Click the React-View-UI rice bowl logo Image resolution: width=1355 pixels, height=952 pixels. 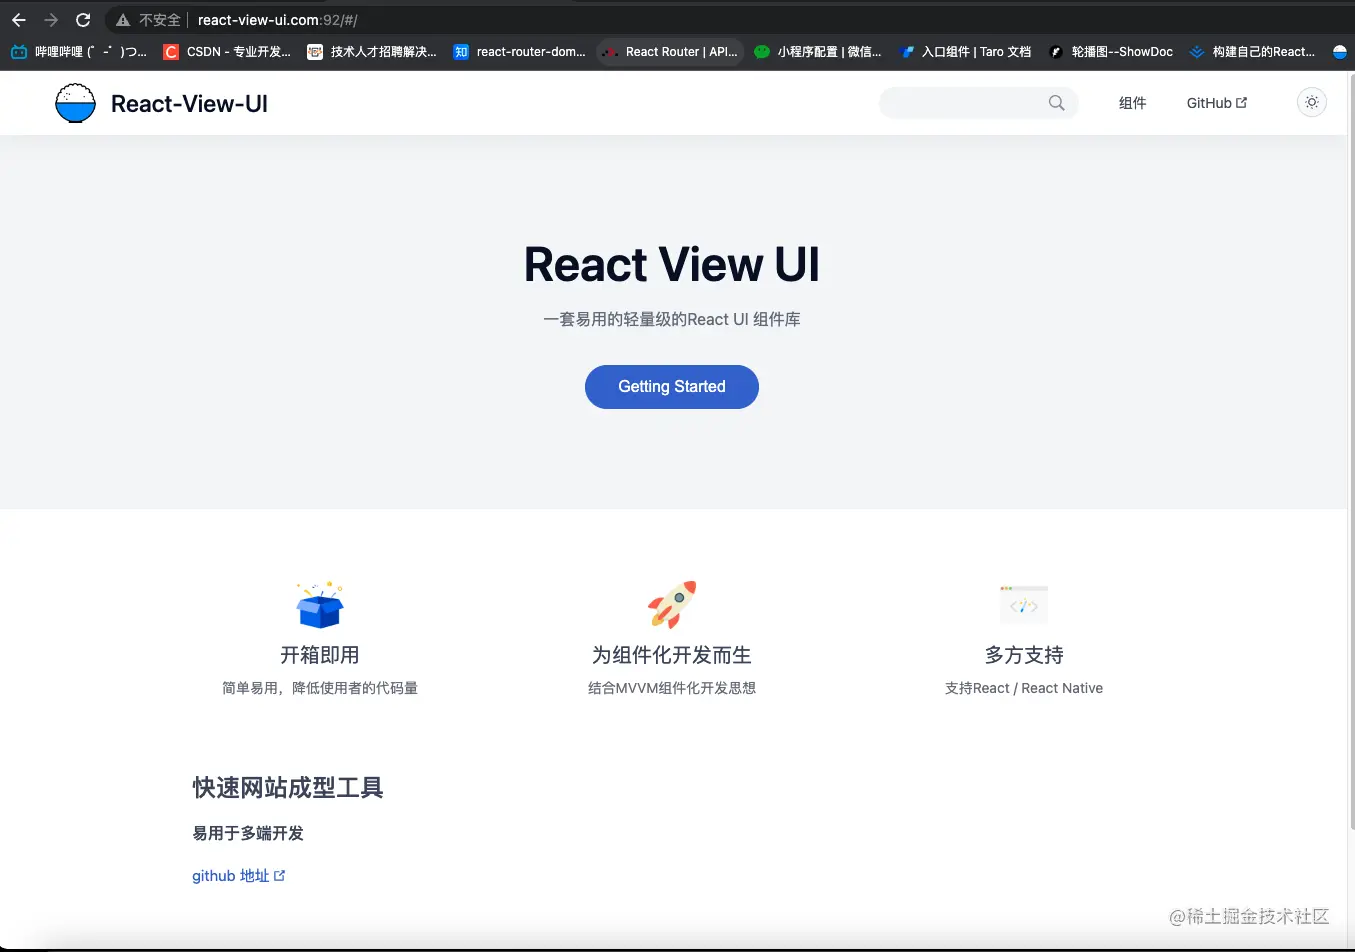[x=75, y=103]
